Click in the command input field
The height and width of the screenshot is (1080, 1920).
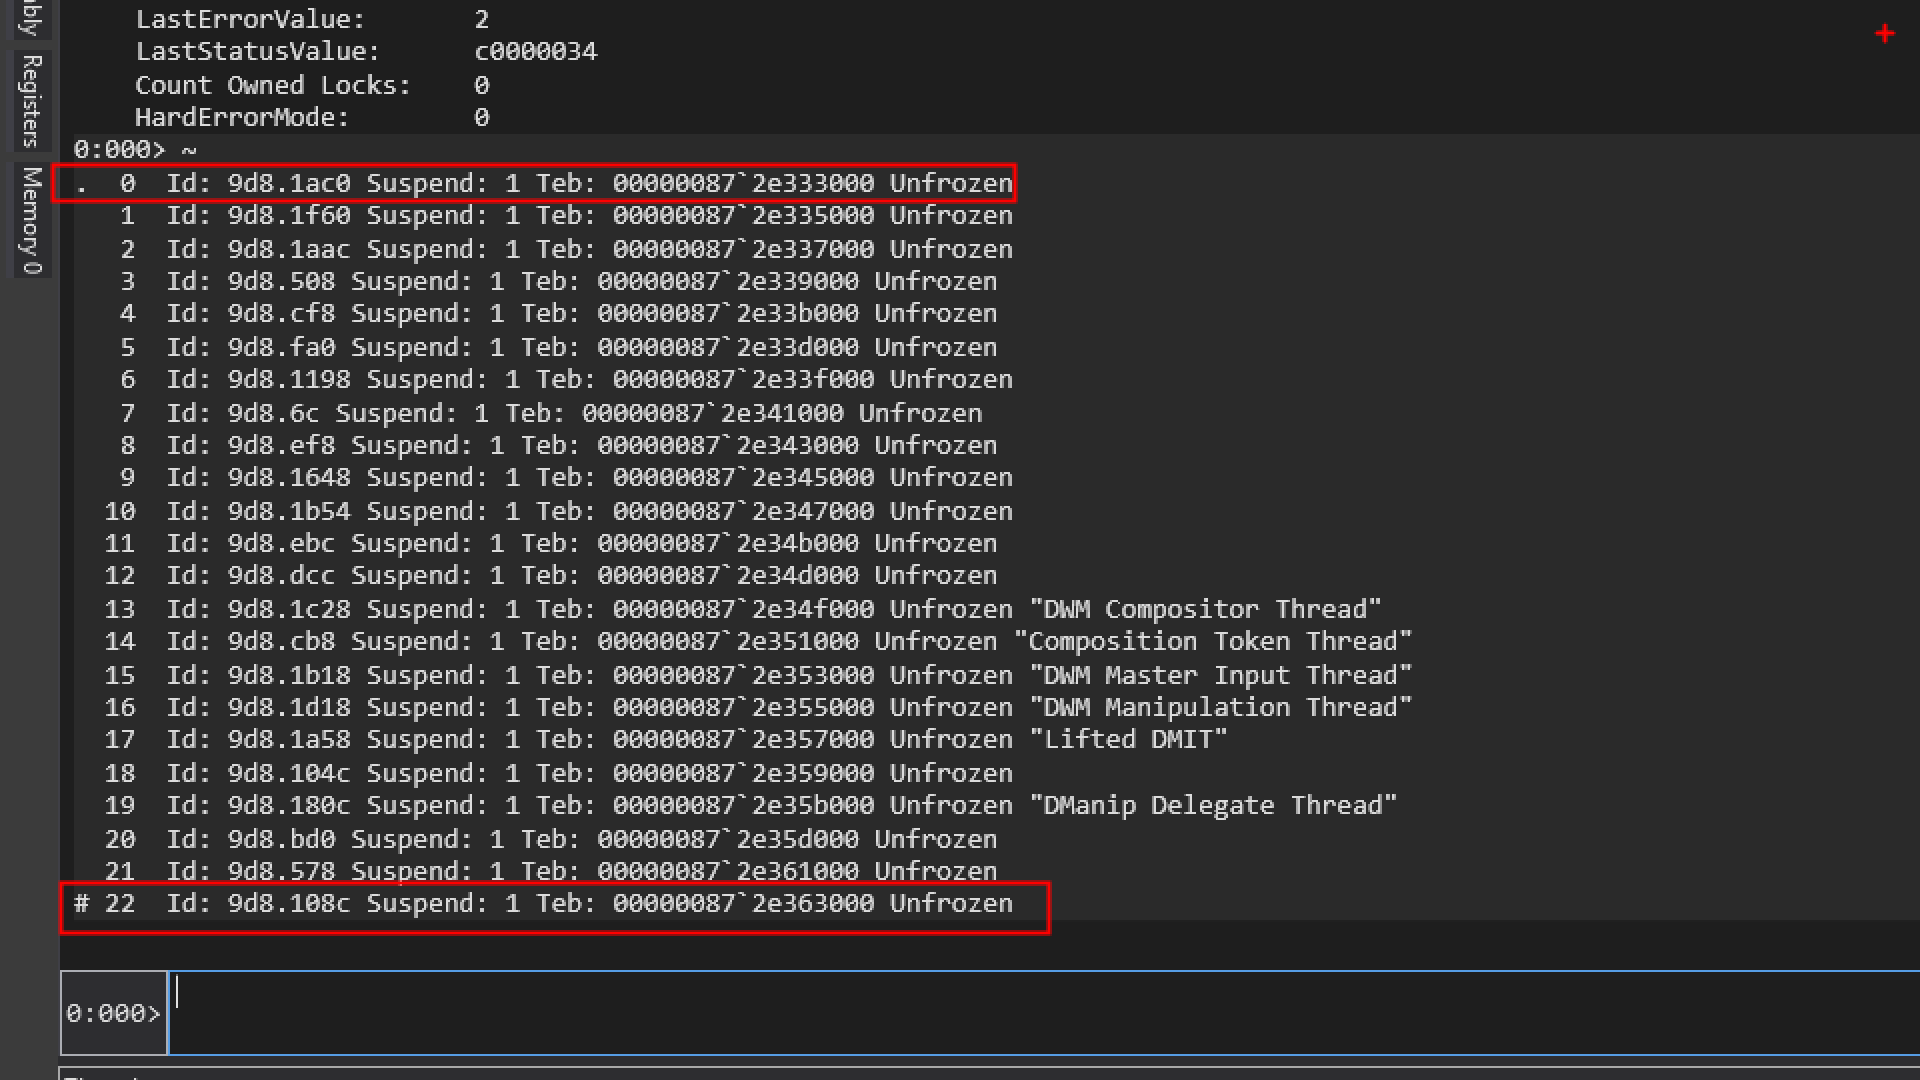1040,1012
